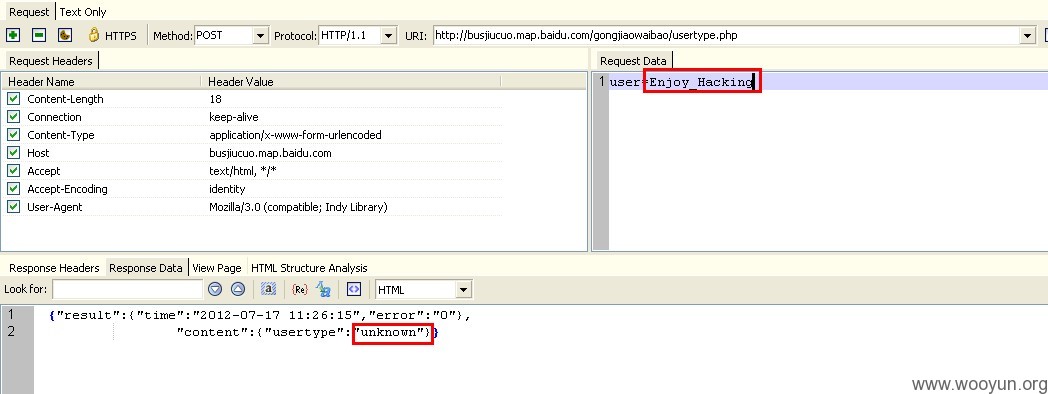The image size is (1048, 394).
Task: Open the View Page tab
Action: click(217, 268)
